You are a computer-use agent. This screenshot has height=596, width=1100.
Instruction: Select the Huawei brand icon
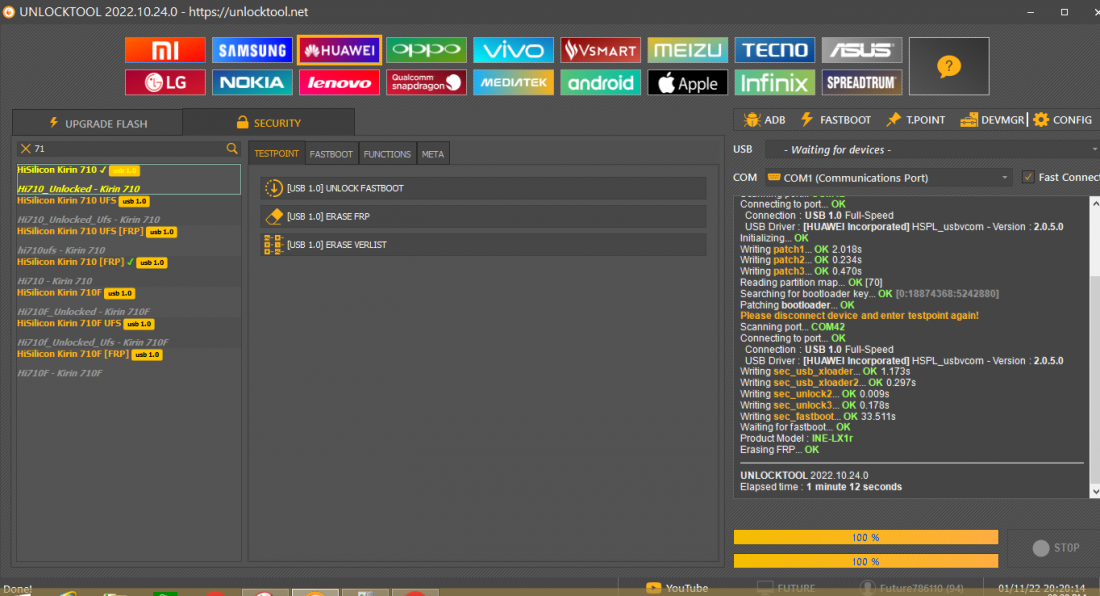339,50
